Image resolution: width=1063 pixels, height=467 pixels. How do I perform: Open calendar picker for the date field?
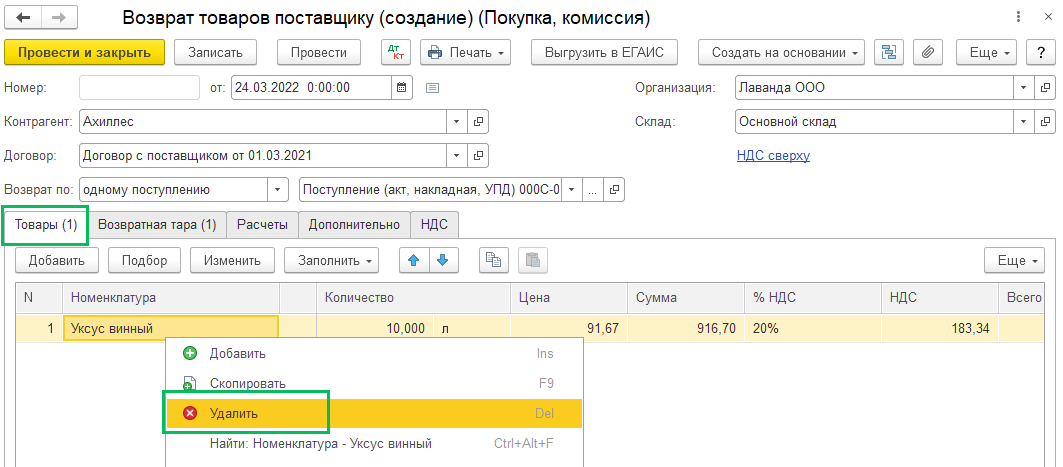401,87
